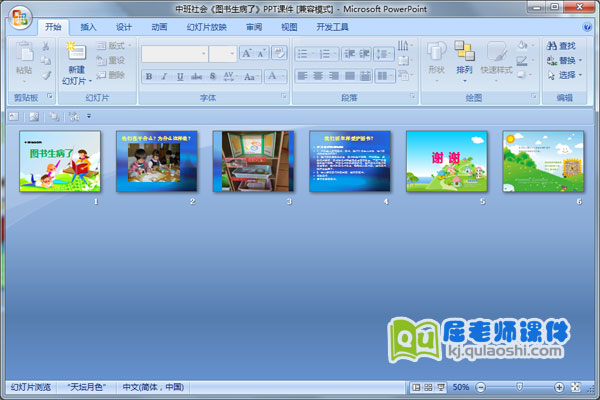Viewport: 600px width, 400px height.
Task: Click the 50% zoom level
Action: 461,387
